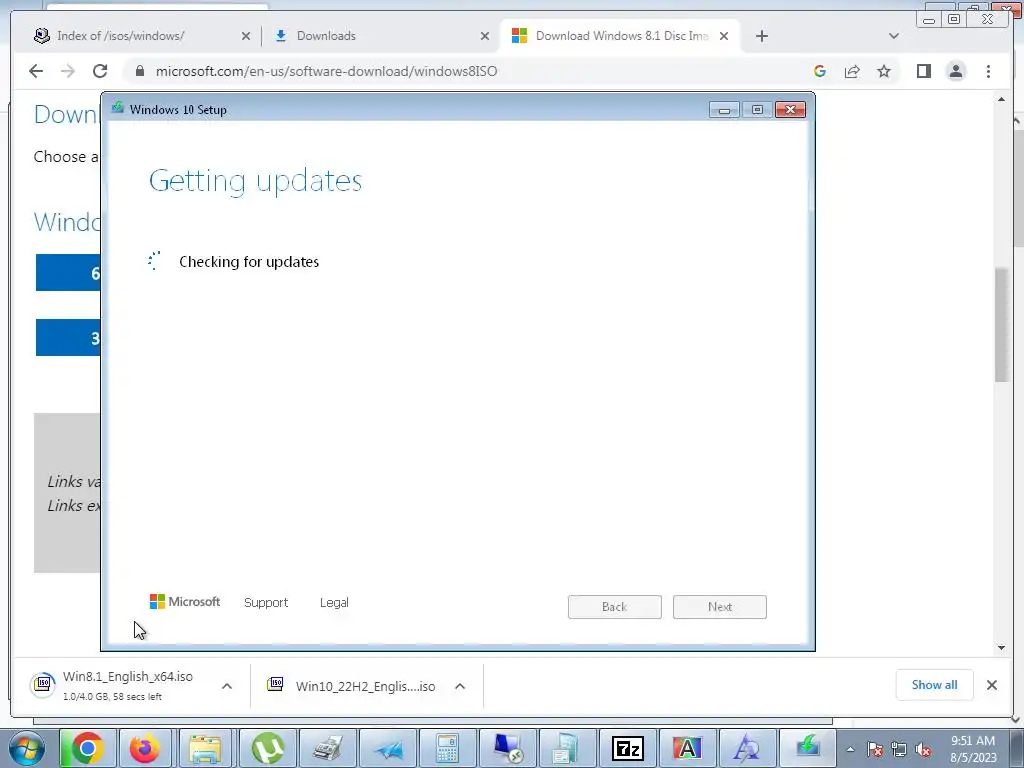Click the Next button in Windows 10 Setup
Screen dimensions: 1024x768
pos(720,607)
